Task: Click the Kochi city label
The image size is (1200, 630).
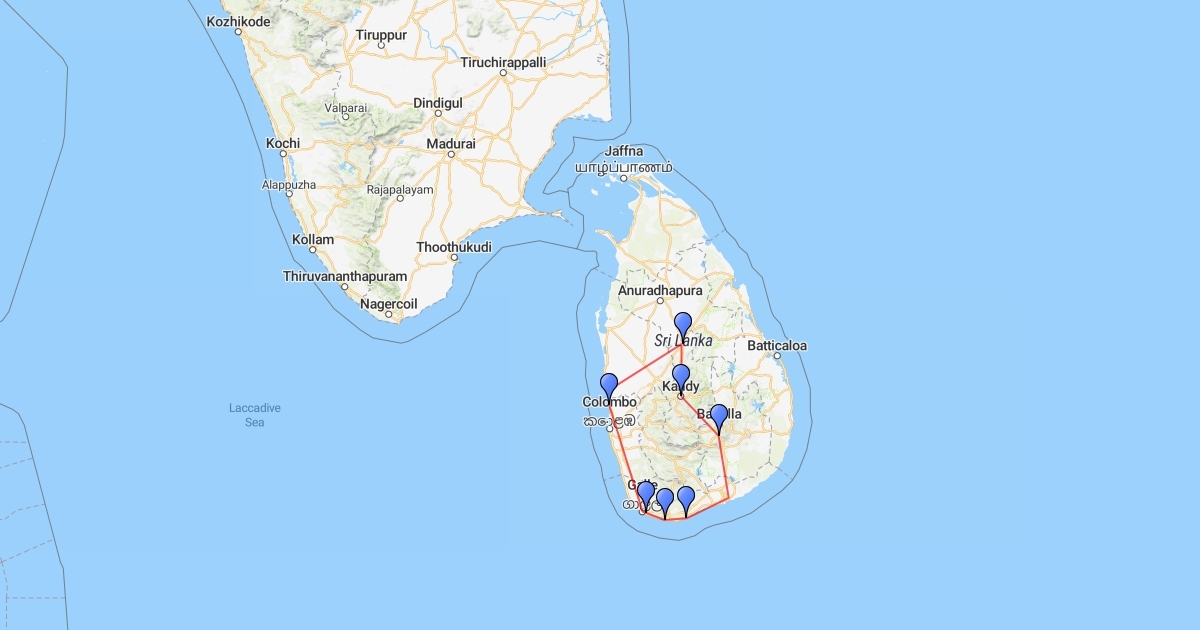Action: coord(283,144)
